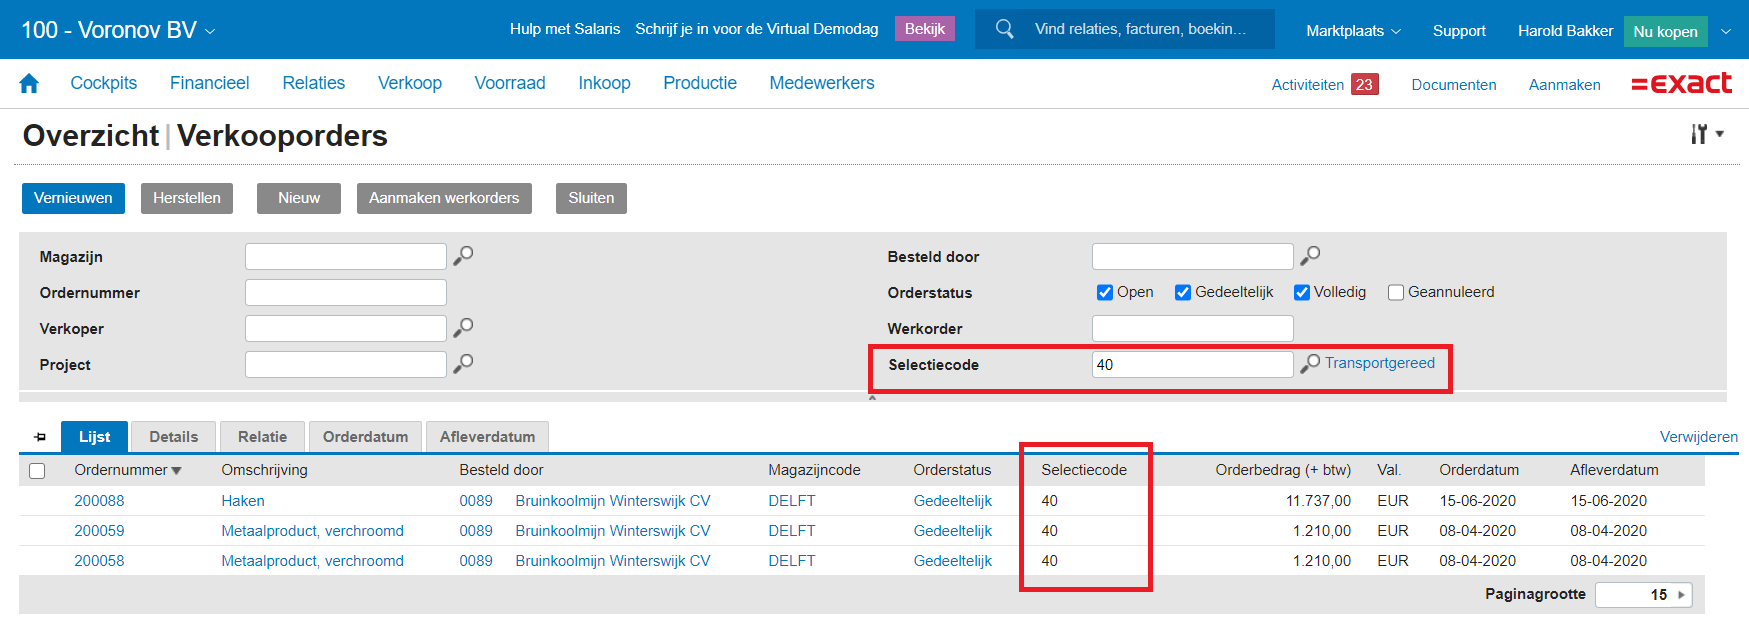The width and height of the screenshot is (1749, 640).
Task: Open the Paginagrootte page size selector
Action: [x=1643, y=595]
